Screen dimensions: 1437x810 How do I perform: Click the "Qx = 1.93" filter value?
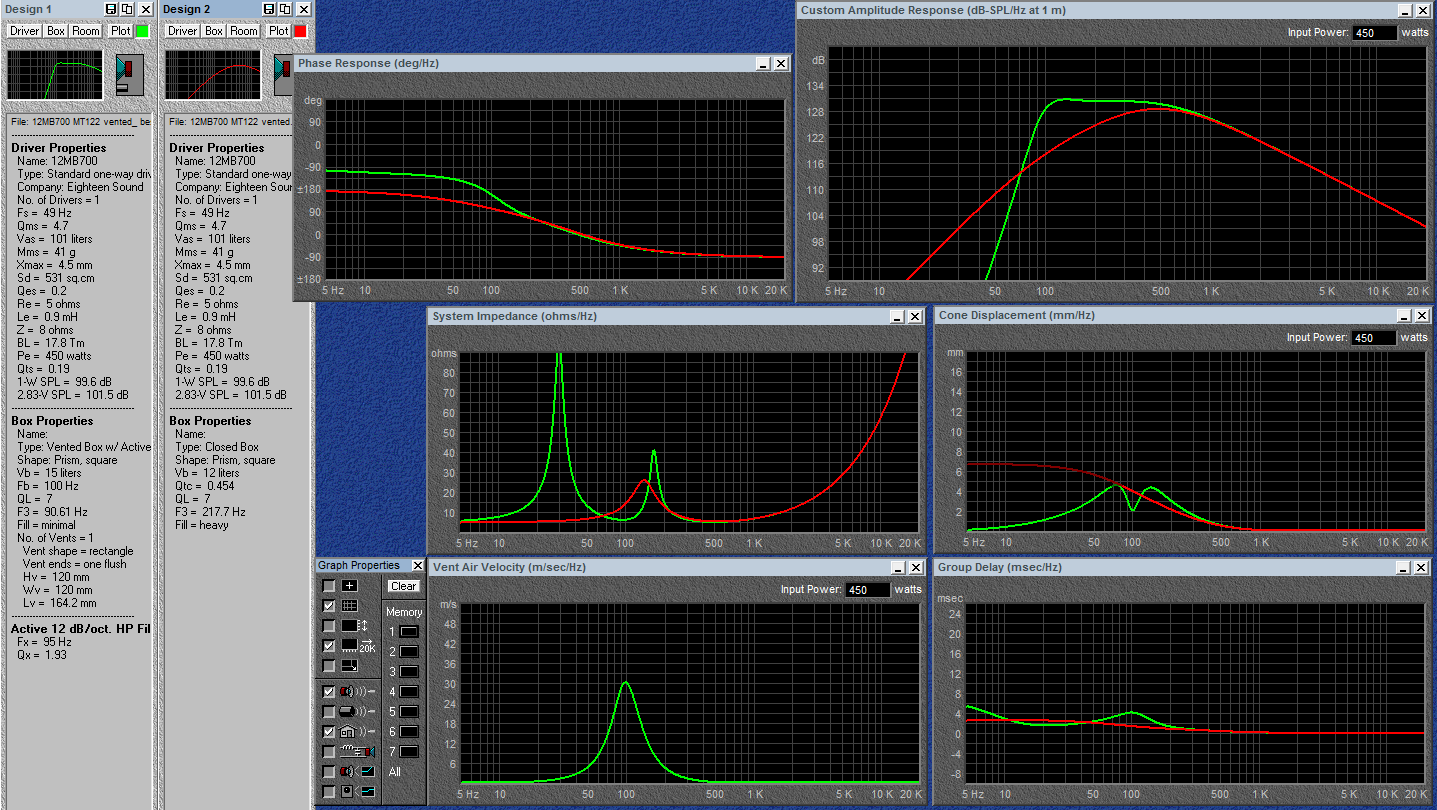[x=42, y=655]
